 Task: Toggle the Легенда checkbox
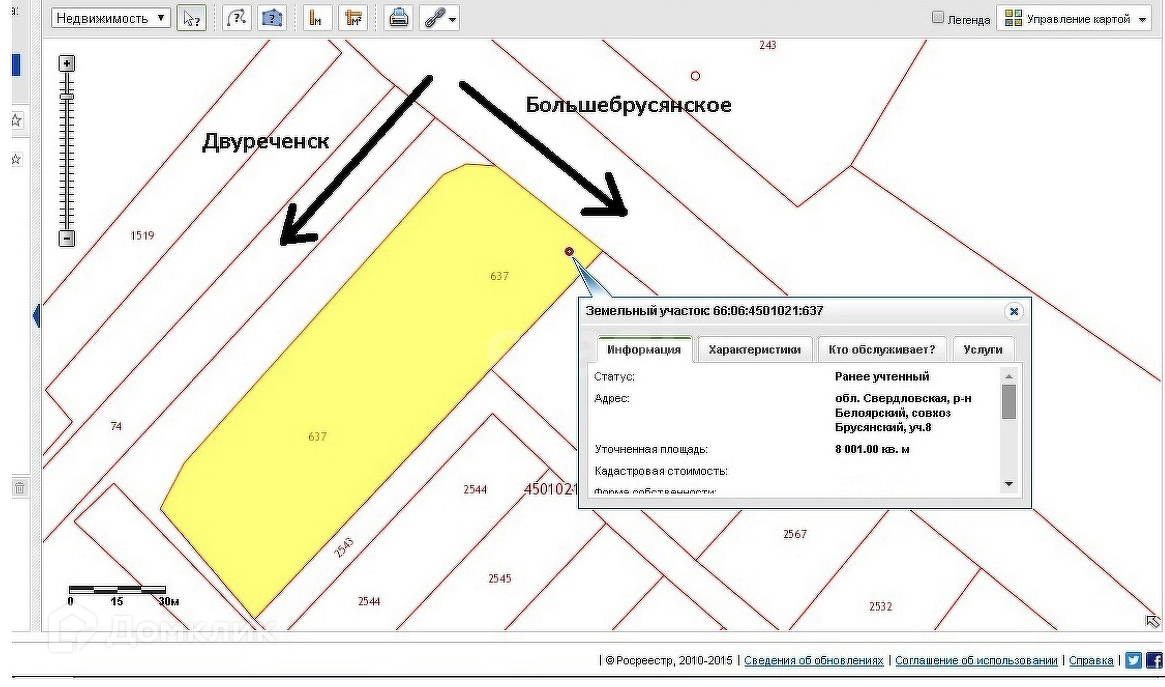pyautogui.click(x=938, y=18)
